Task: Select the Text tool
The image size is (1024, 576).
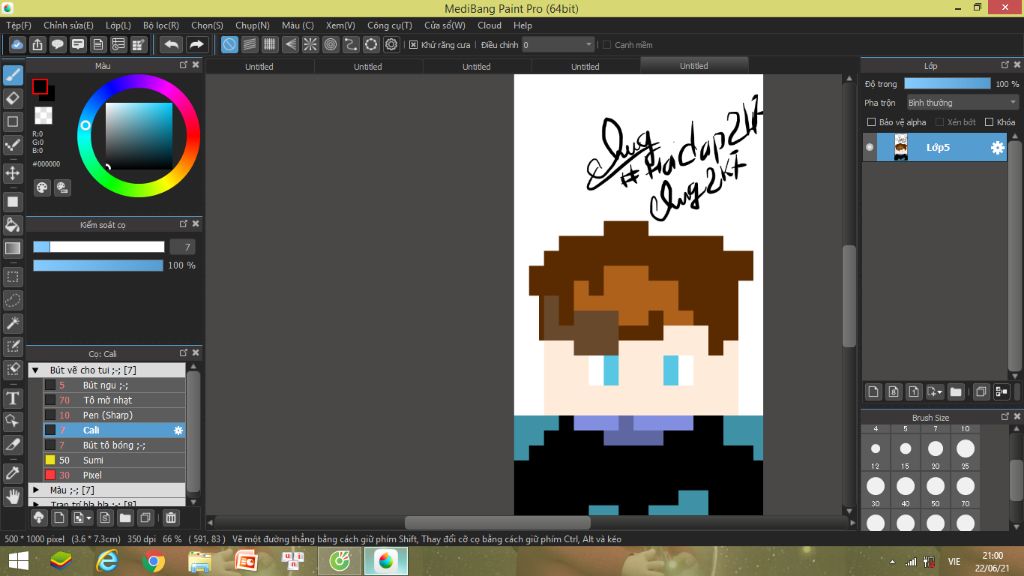Action: coord(13,398)
